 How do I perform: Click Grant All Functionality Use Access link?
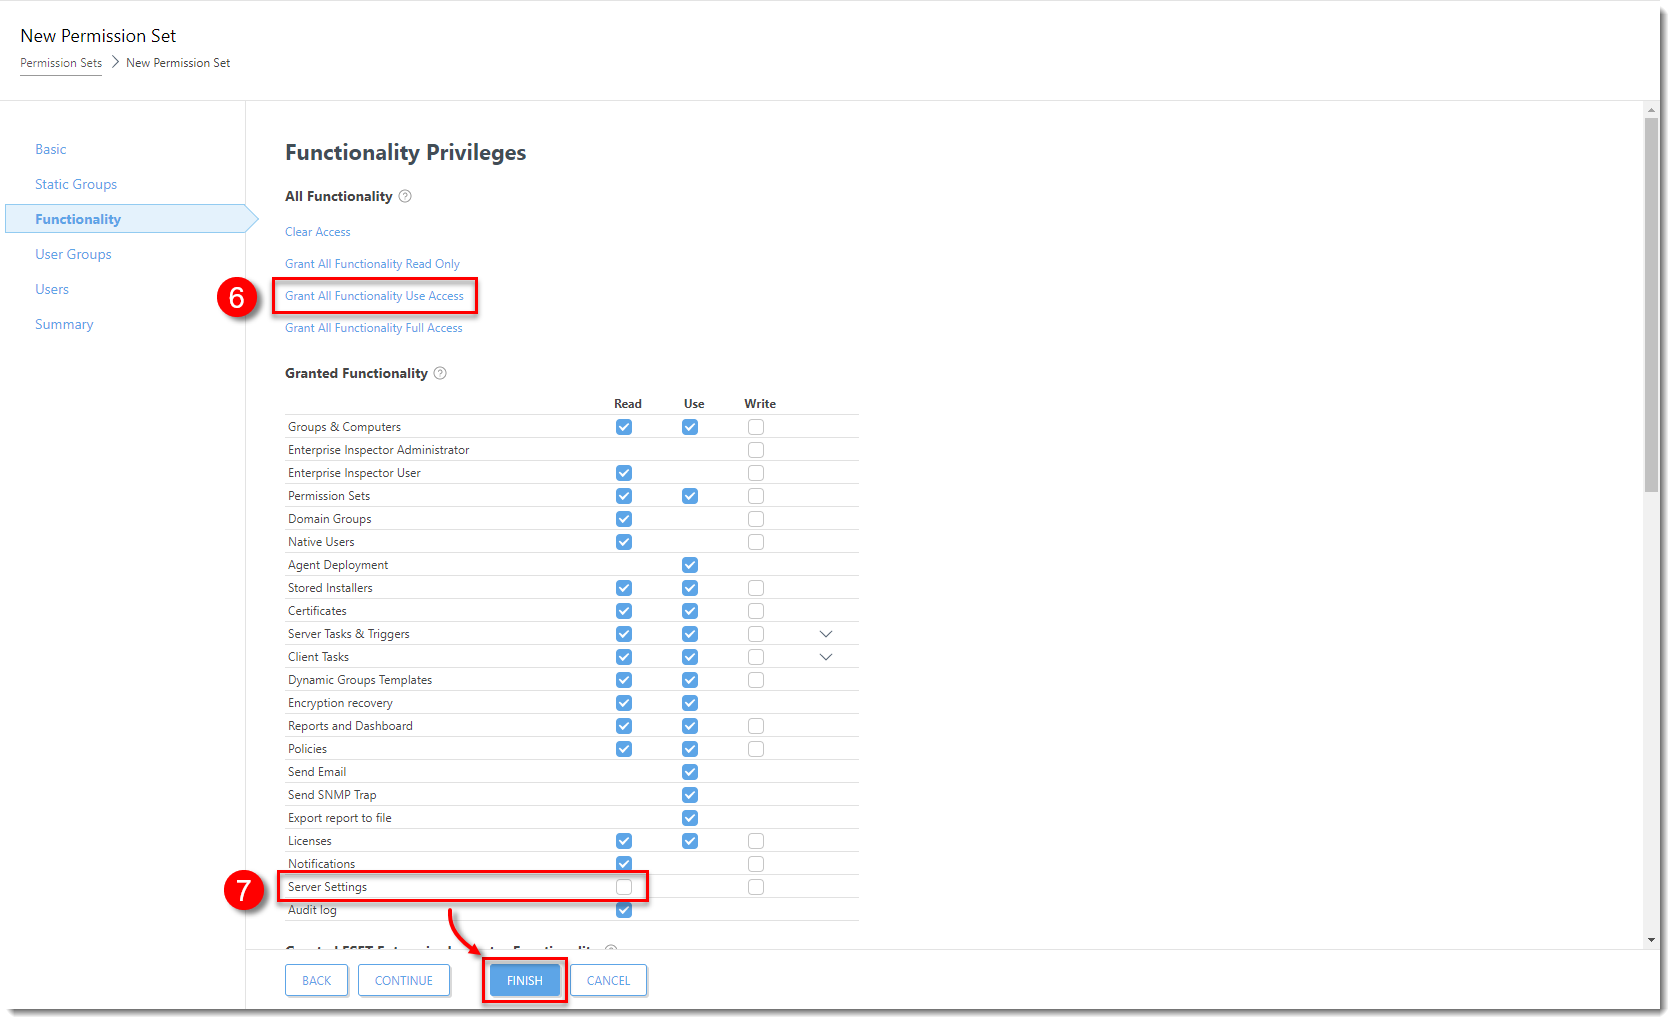pos(374,296)
